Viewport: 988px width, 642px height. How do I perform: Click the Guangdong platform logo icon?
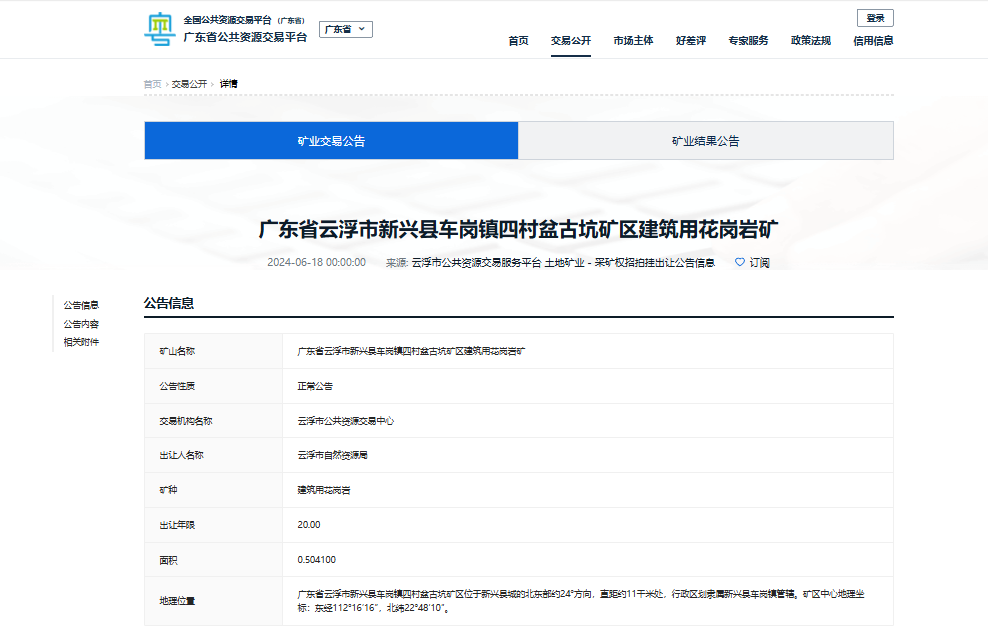(x=159, y=29)
